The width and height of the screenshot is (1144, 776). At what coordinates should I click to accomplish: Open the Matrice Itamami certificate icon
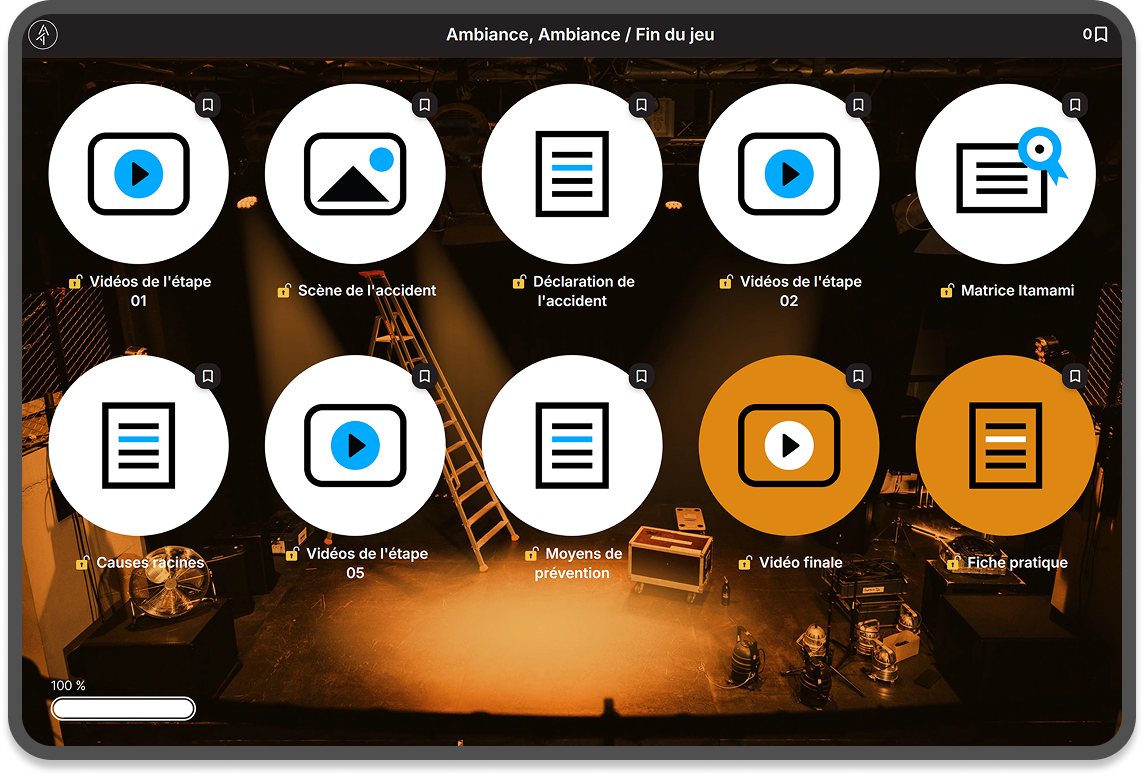pyautogui.click(x=1005, y=174)
